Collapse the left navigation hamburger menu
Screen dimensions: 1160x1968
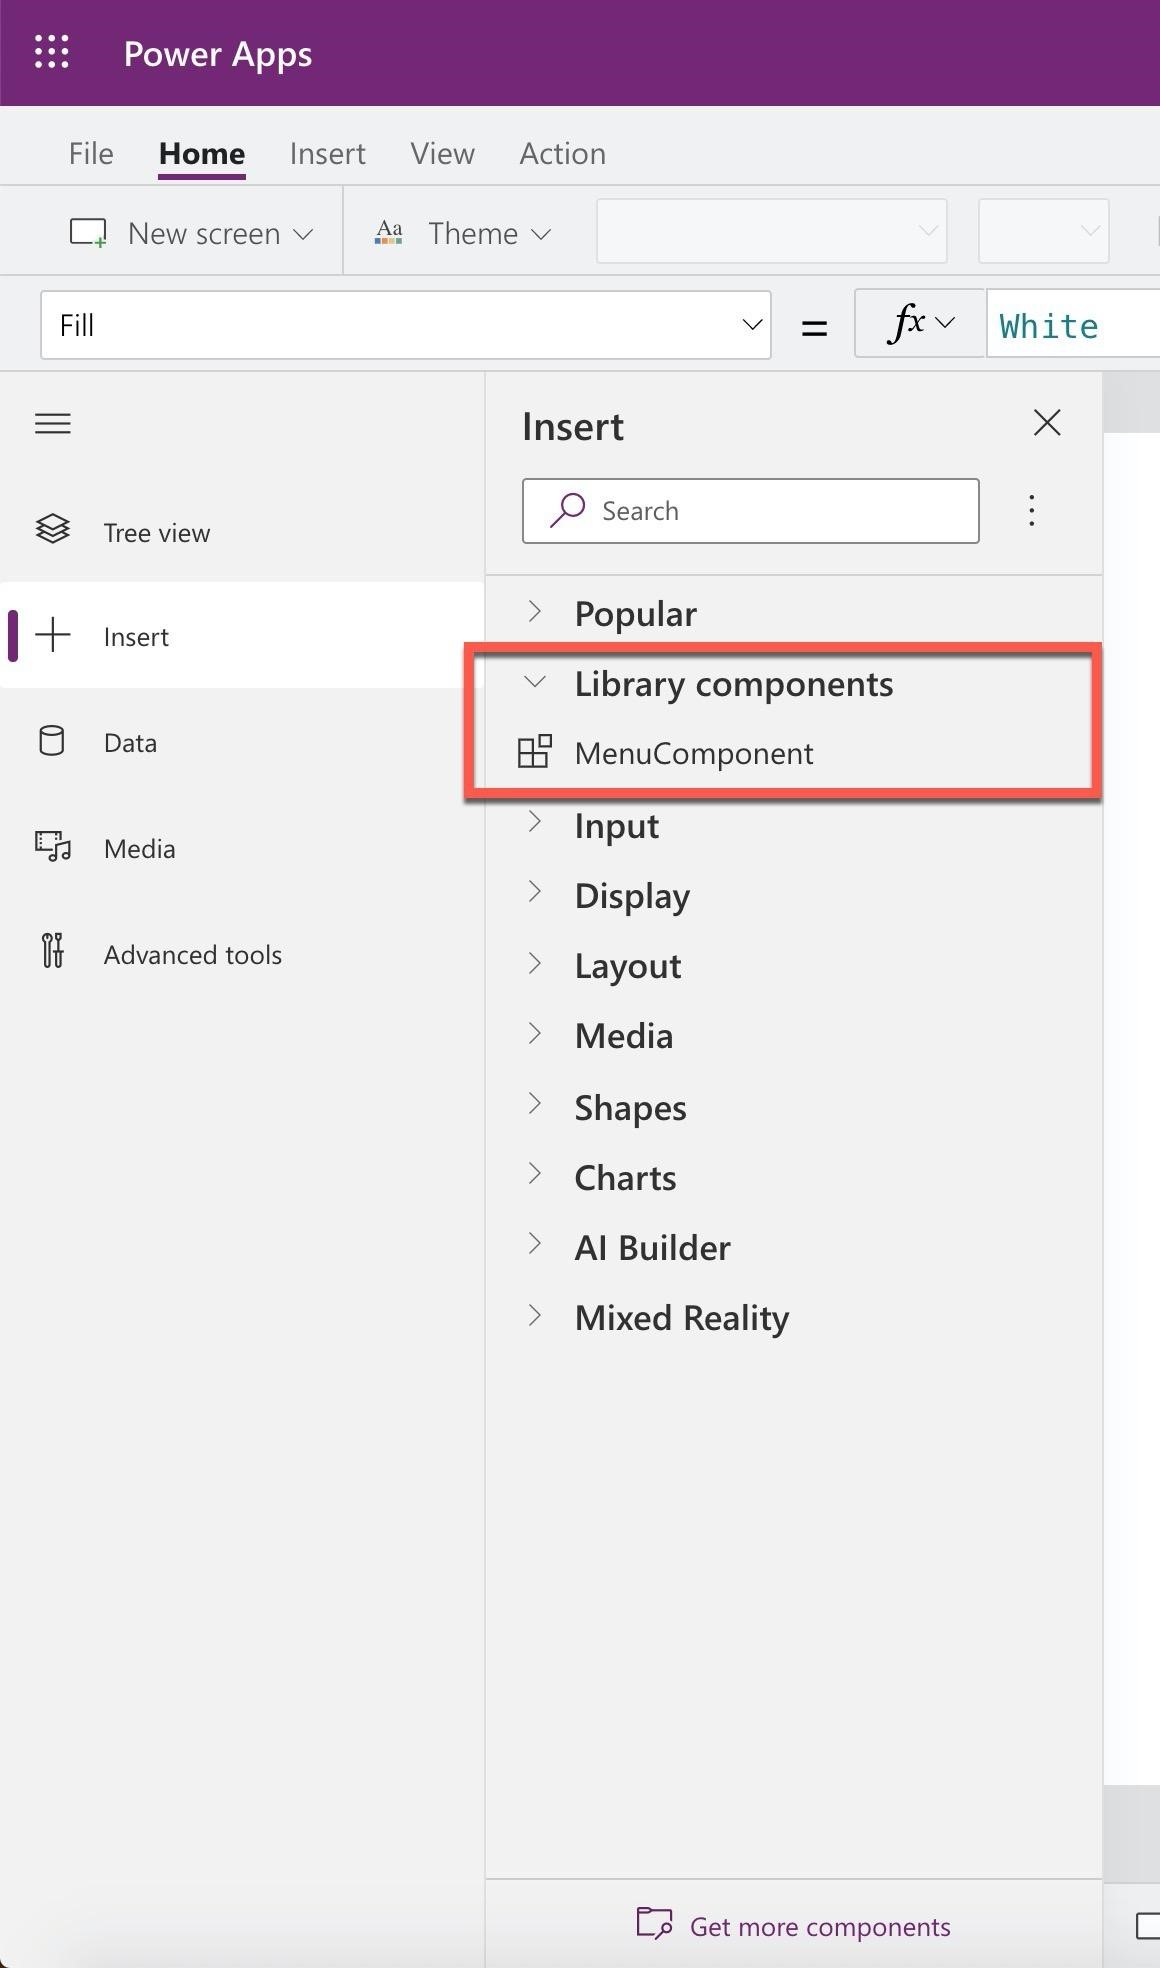coord(53,424)
